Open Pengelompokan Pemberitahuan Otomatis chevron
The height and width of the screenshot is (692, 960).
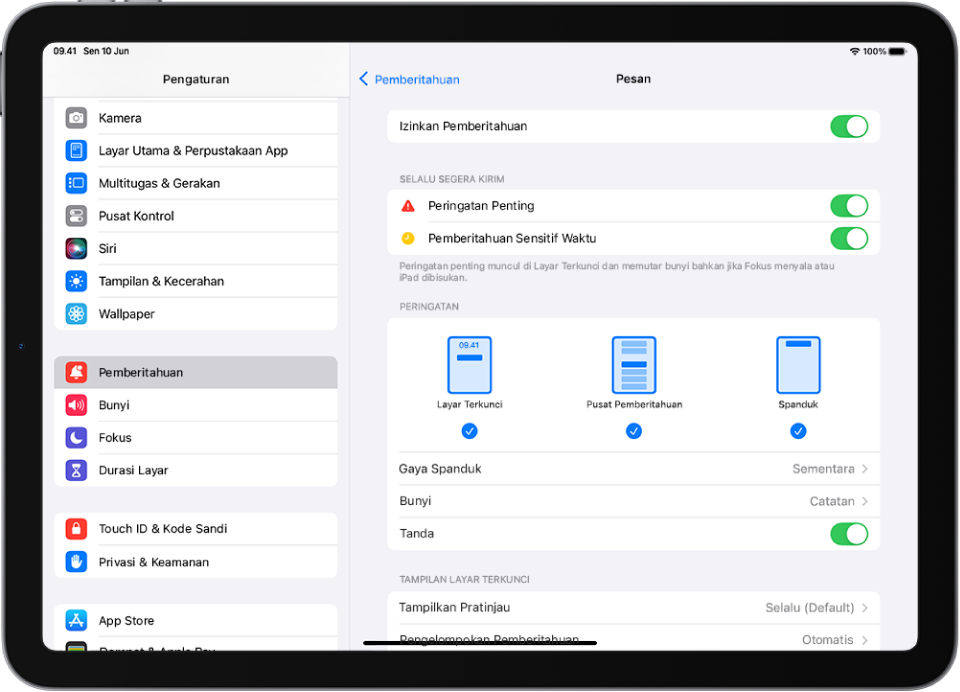click(x=864, y=640)
